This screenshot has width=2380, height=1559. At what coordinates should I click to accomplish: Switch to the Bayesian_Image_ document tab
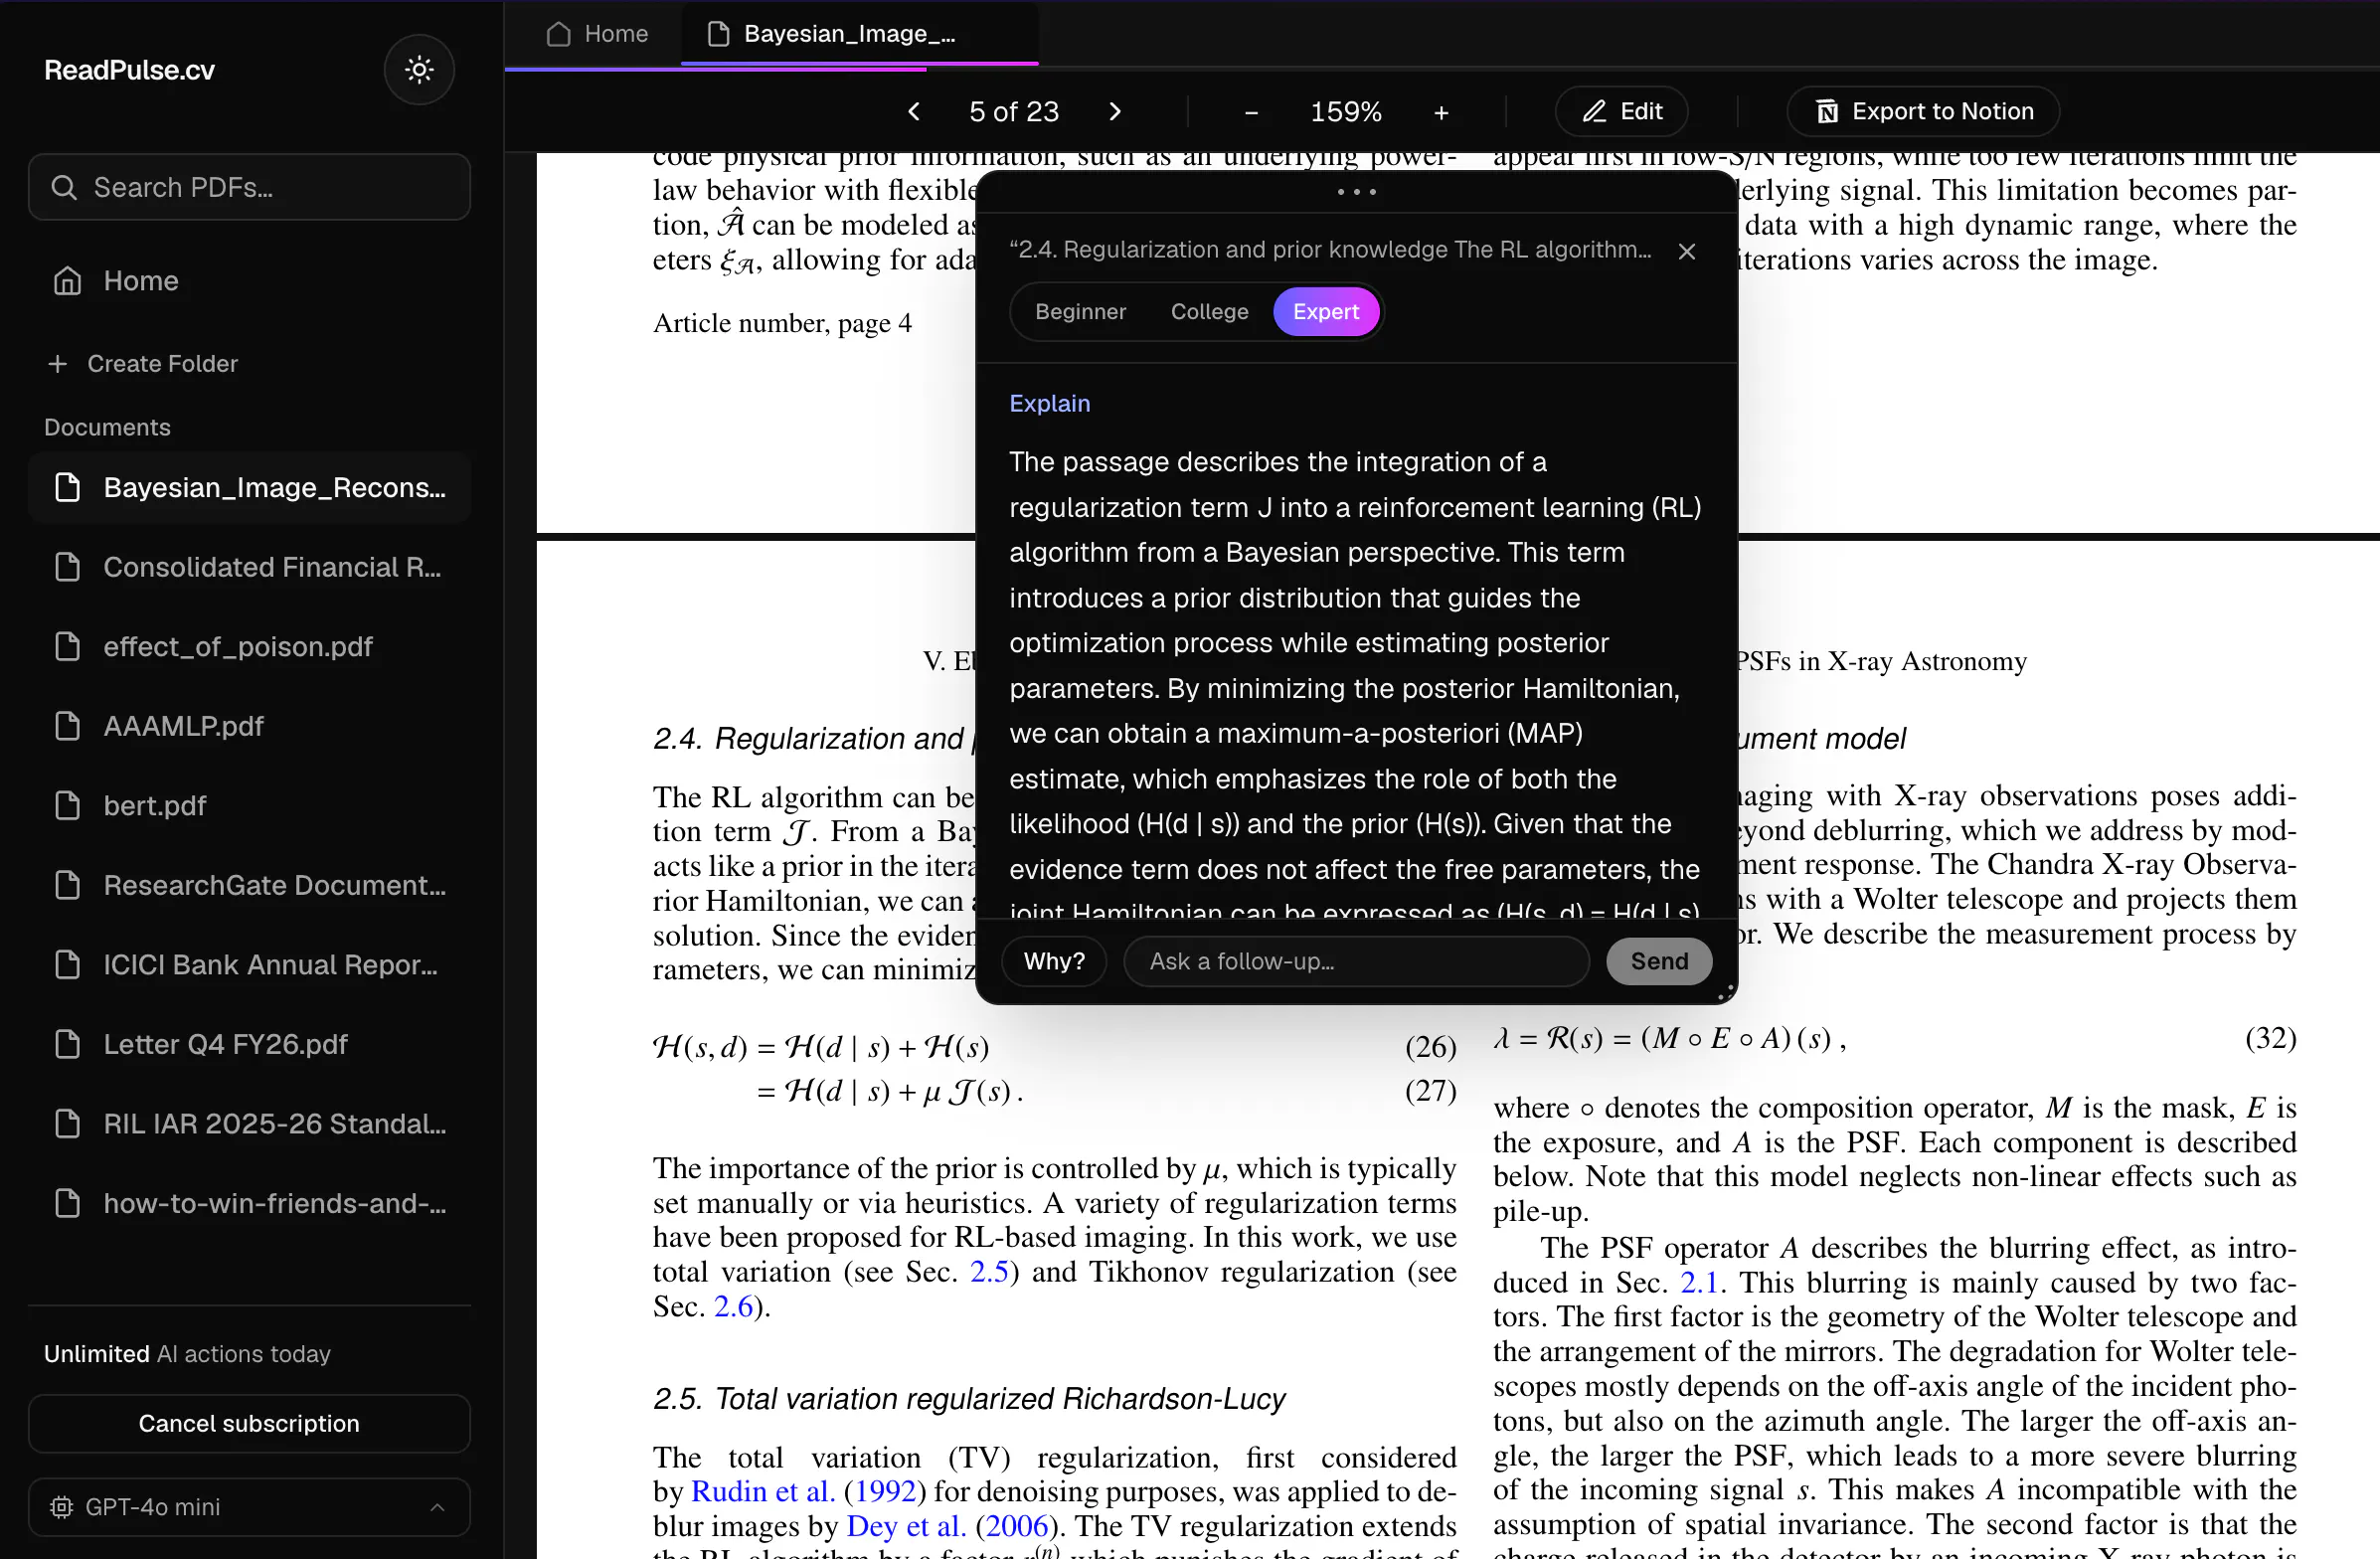pos(858,34)
